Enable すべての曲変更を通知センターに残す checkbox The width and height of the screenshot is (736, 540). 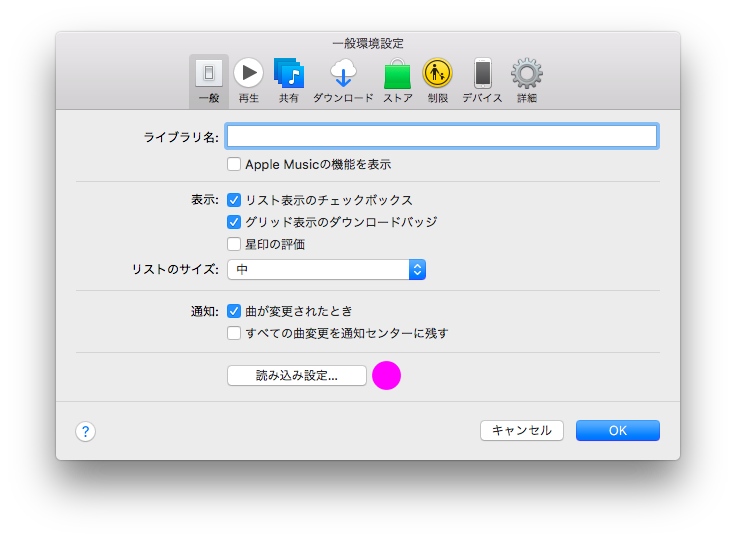(234, 333)
